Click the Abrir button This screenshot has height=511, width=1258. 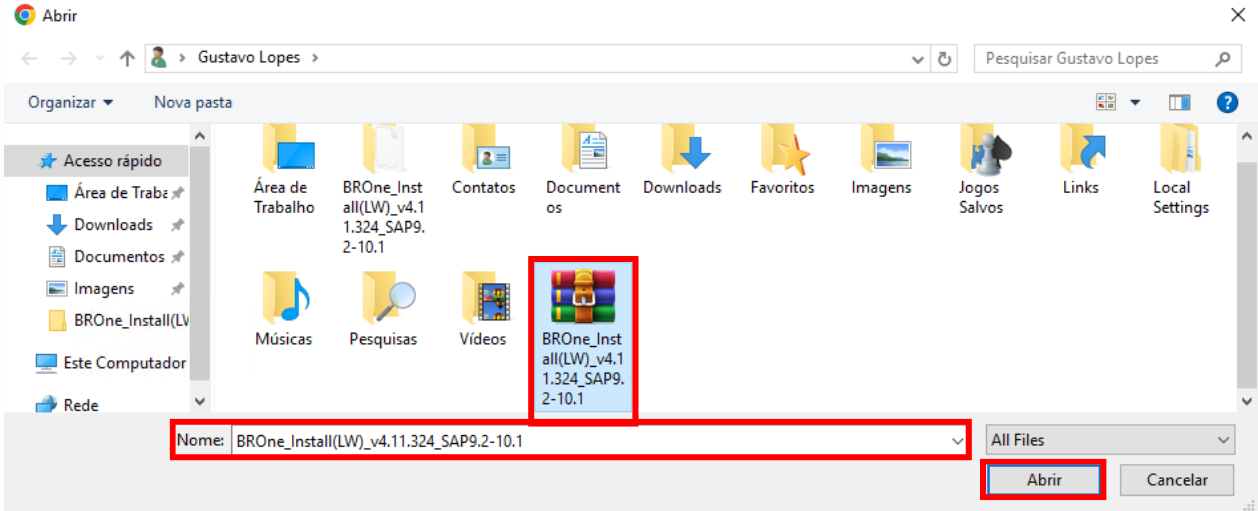pos(1044,480)
